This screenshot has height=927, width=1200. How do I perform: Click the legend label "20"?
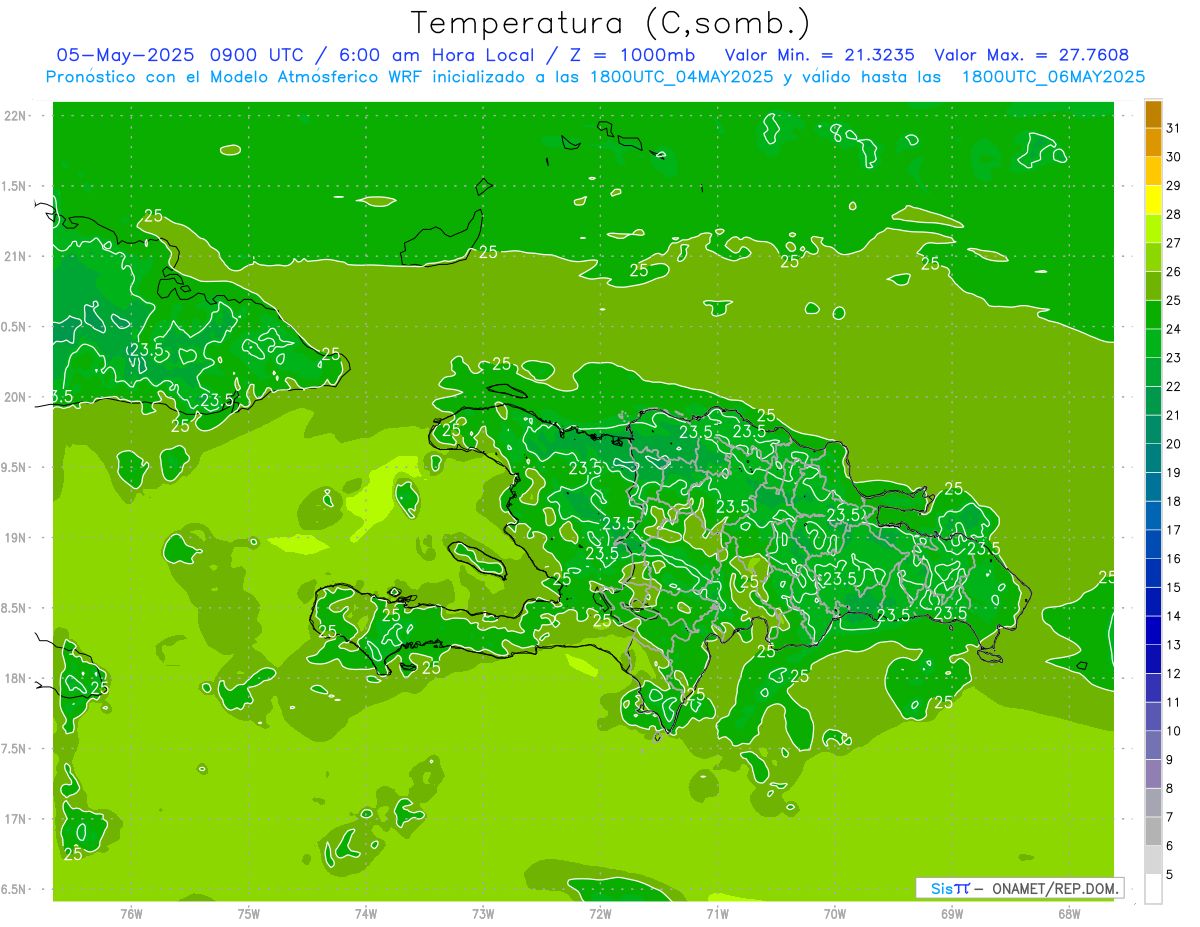coord(1173,444)
